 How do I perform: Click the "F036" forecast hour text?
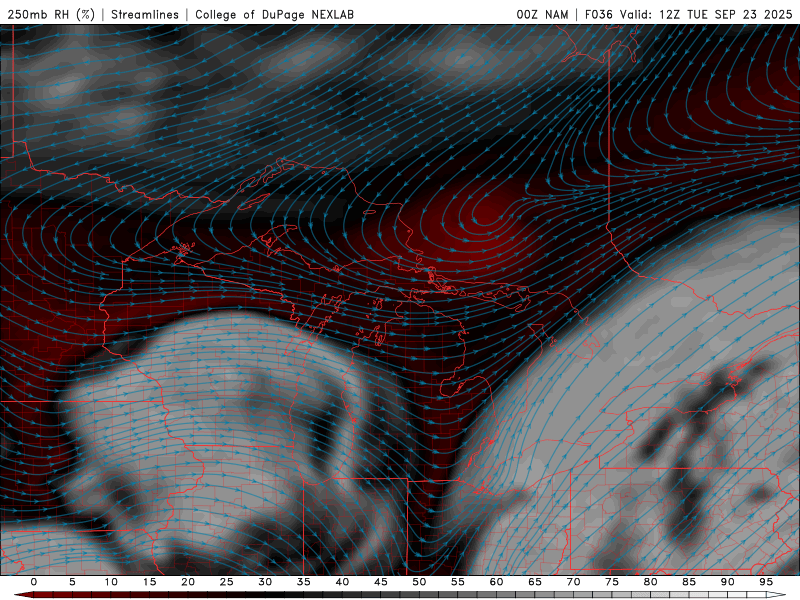(598, 14)
